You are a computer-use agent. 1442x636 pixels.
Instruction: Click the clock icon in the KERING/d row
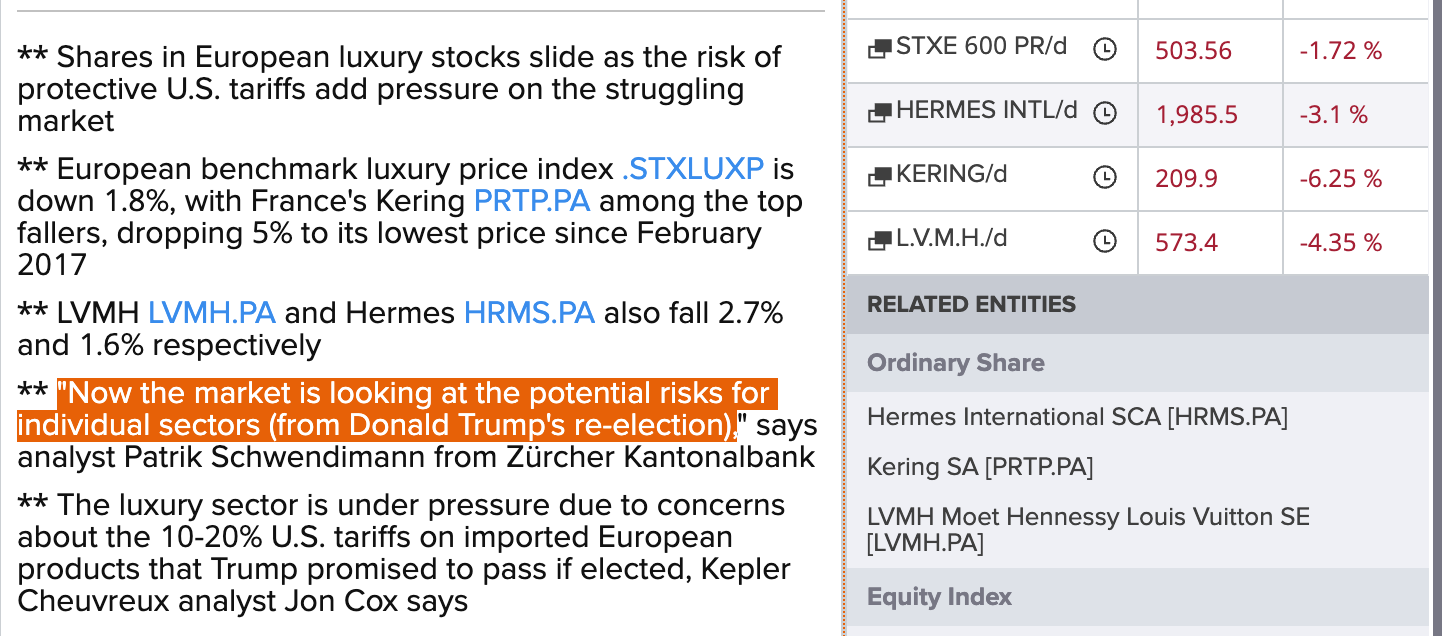click(1104, 177)
